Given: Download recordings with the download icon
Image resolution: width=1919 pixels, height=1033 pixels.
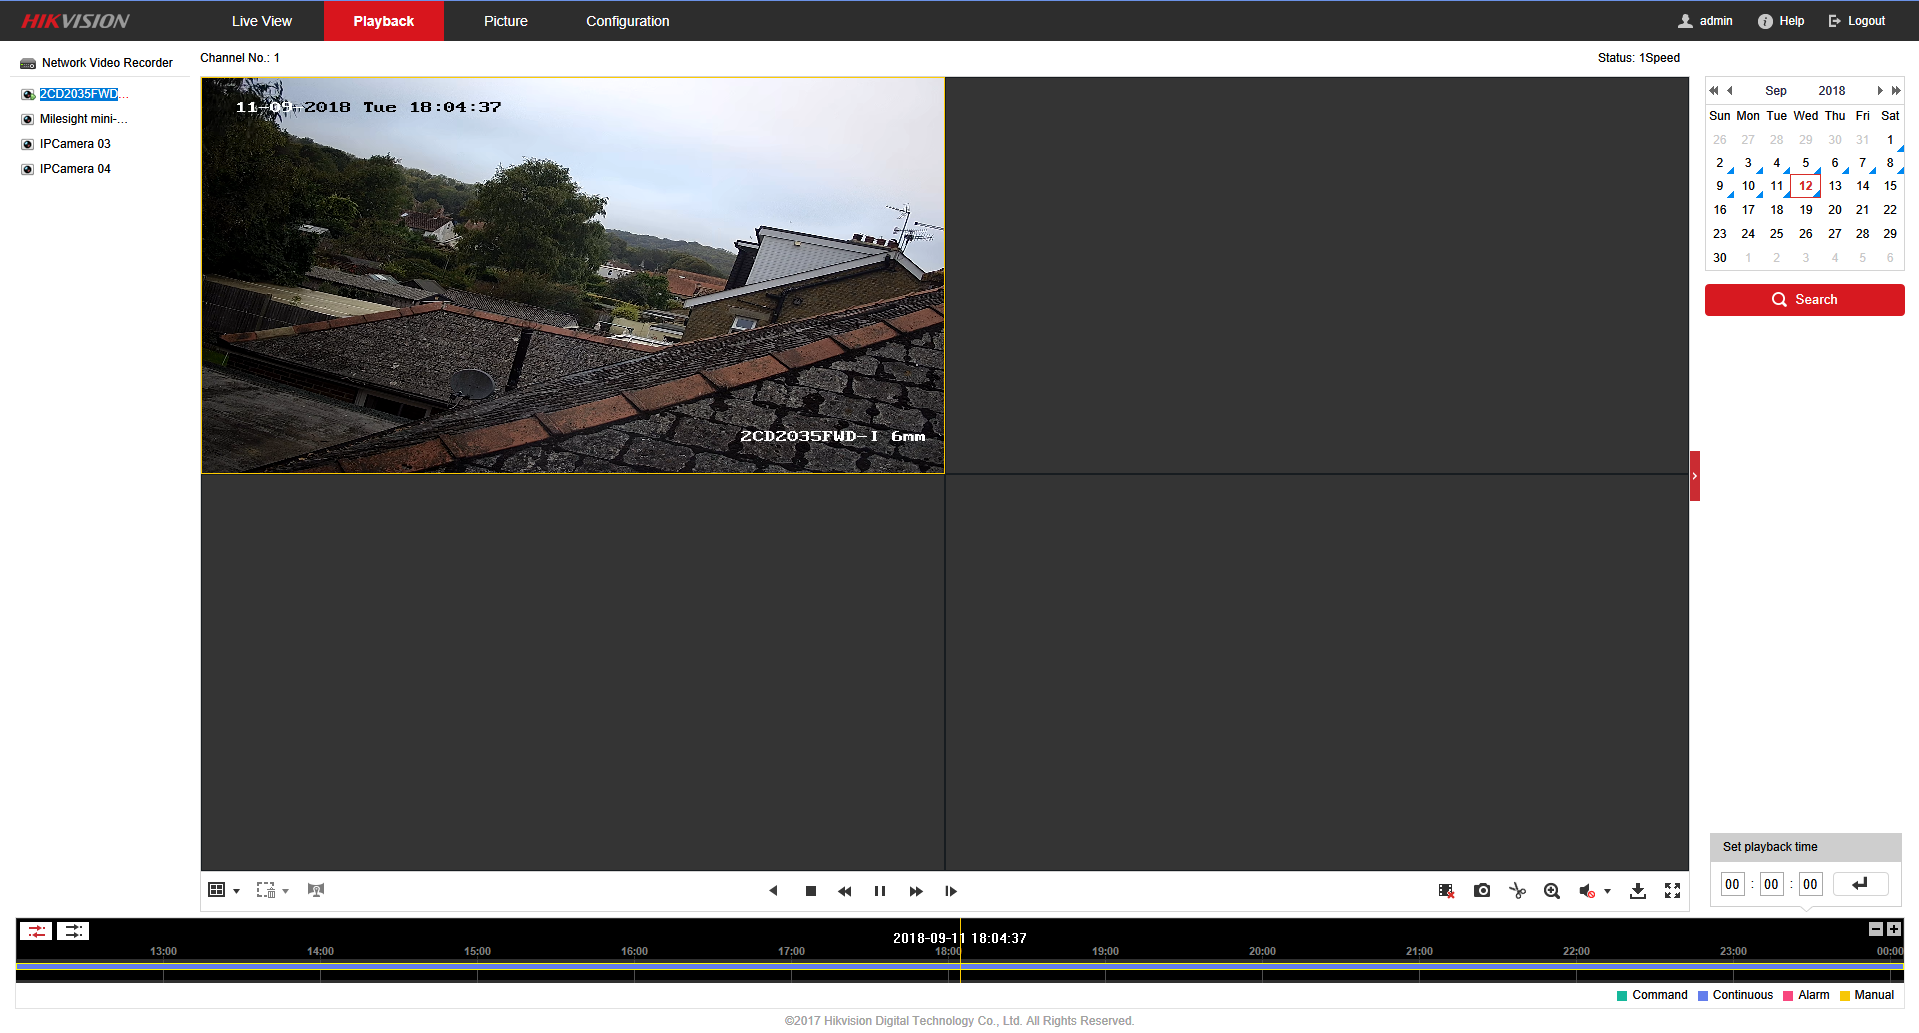Looking at the screenshot, I should [x=1638, y=891].
